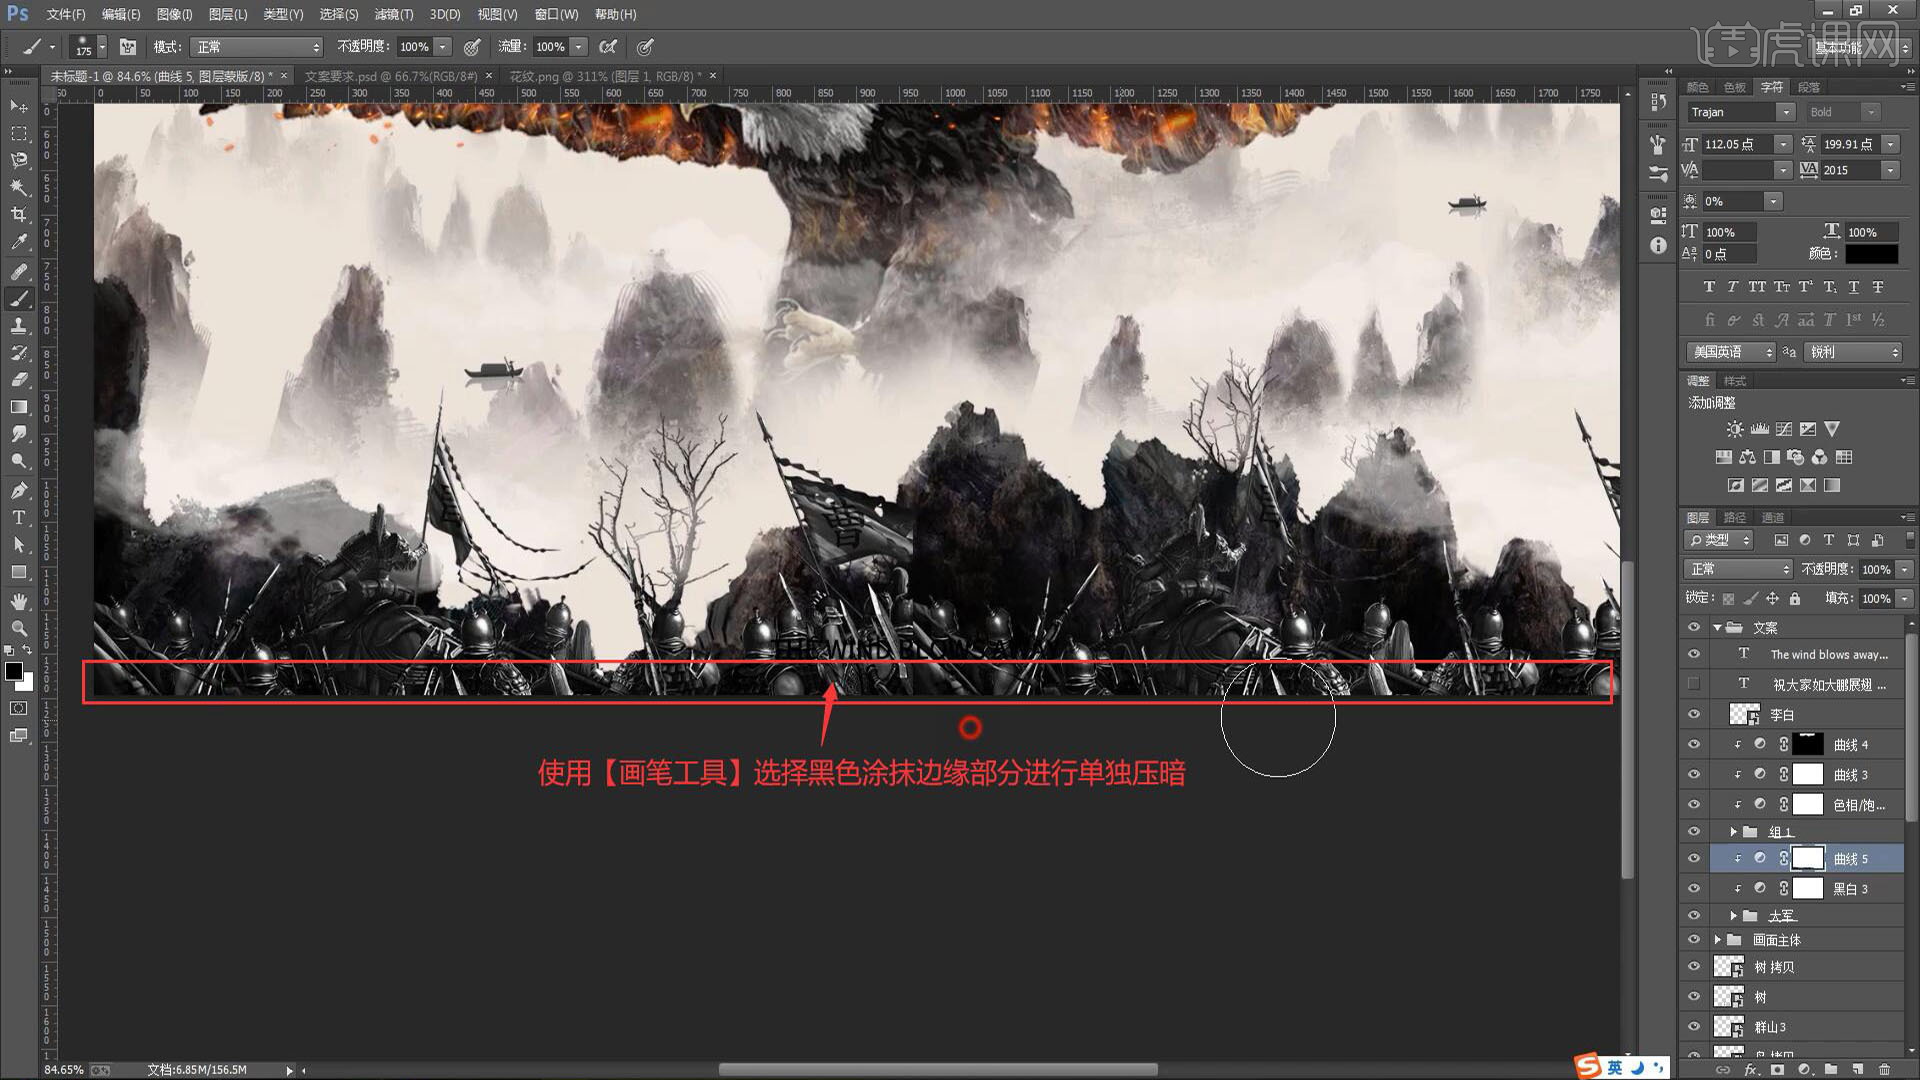The height and width of the screenshot is (1080, 1920).
Task: Expand the 组 1 layer group
Action: click(1733, 832)
